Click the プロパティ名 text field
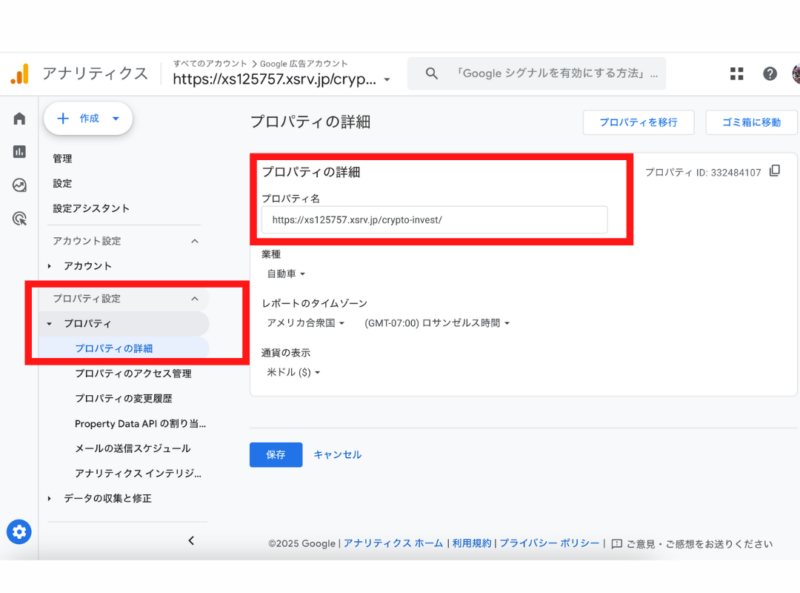This screenshot has width=800, height=593. [x=434, y=220]
